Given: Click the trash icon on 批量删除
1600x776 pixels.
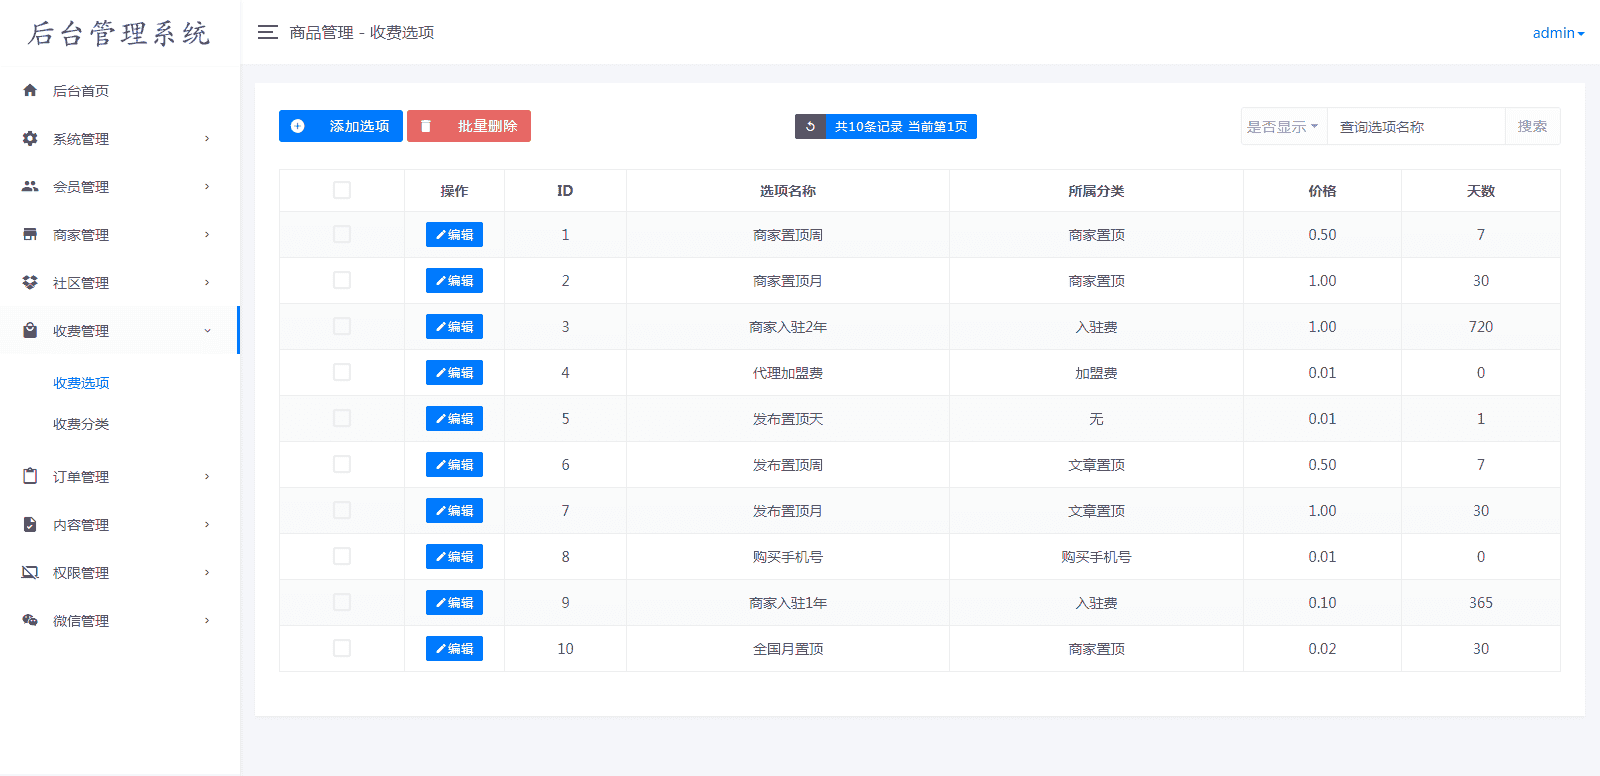Looking at the screenshot, I should [426, 126].
